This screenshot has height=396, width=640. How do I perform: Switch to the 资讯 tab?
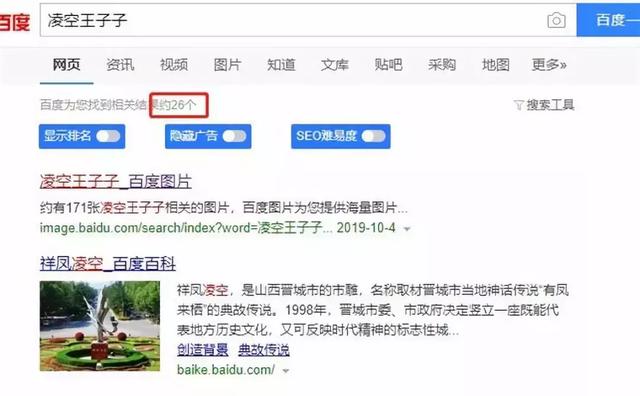coord(120,65)
